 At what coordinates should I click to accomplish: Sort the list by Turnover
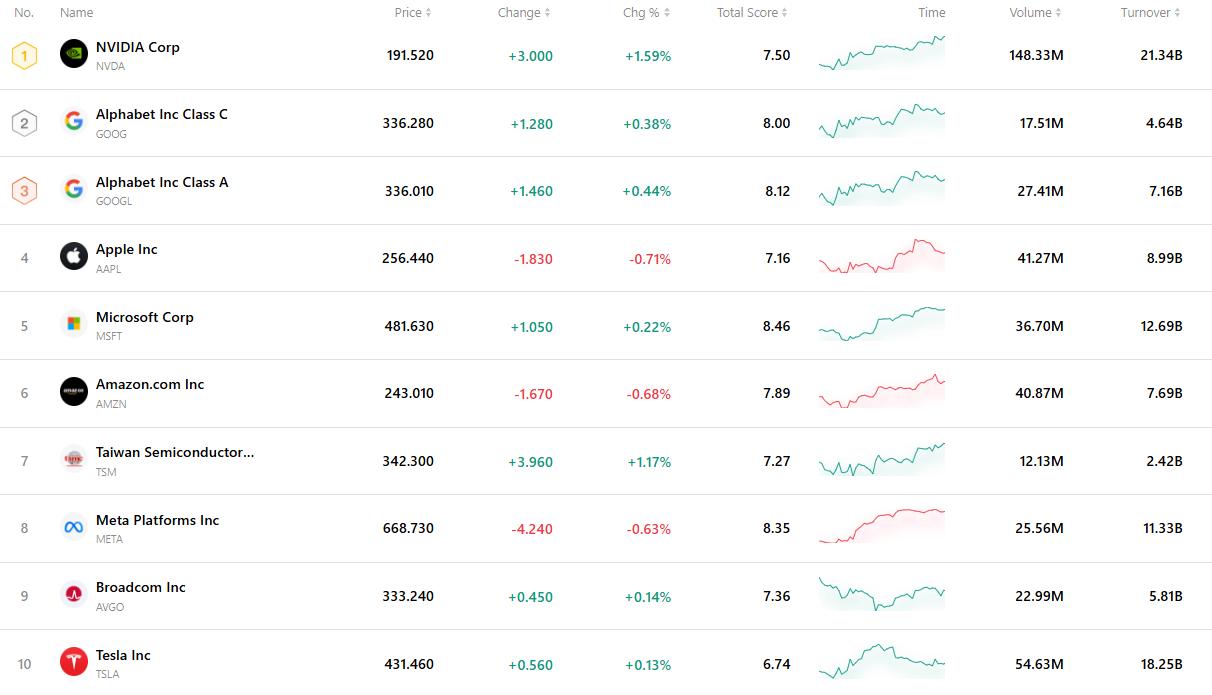(x=1150, y=13)
